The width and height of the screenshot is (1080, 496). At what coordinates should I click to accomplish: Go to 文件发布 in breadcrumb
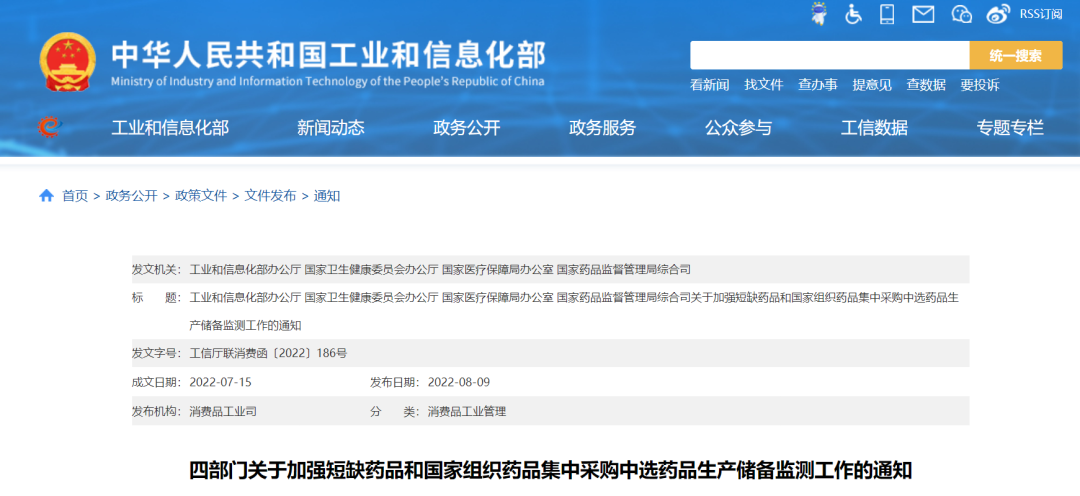(x=270, y=196)
